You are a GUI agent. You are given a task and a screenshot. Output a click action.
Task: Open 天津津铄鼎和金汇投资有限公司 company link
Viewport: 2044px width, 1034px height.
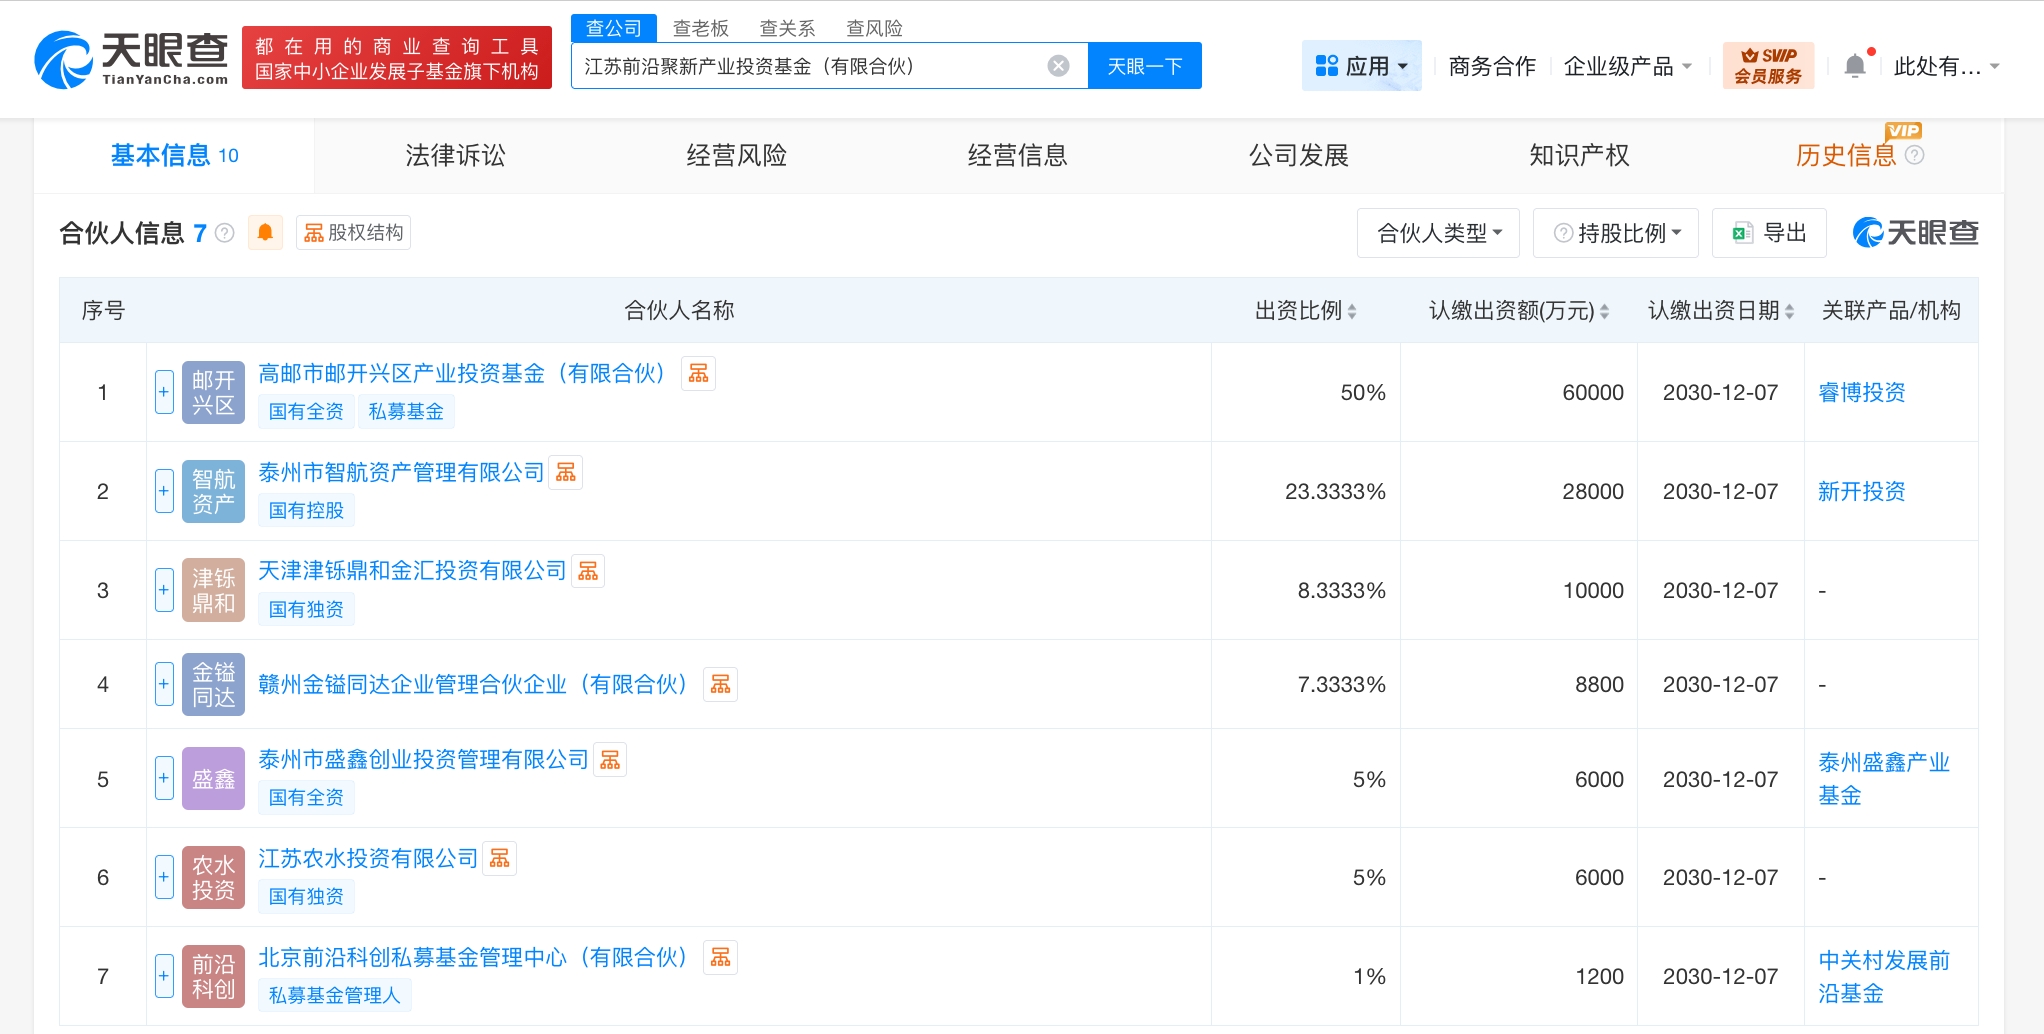click(412, 570)
